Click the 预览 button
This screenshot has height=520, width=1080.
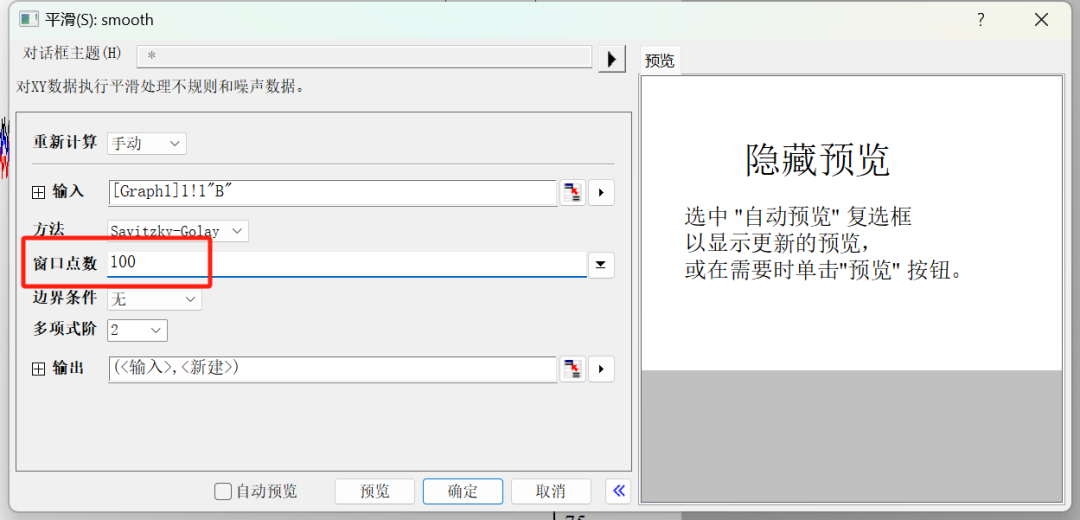[x=375, y=491]
